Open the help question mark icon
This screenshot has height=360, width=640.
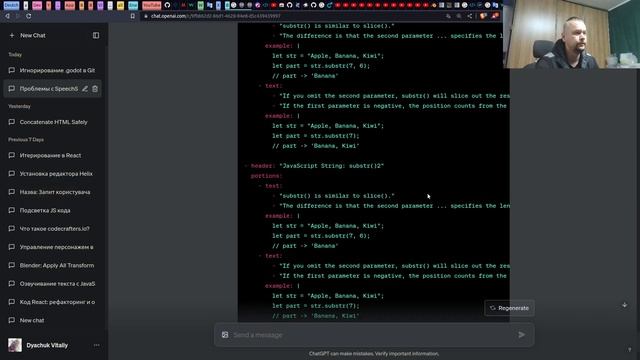tap(629, 349)
